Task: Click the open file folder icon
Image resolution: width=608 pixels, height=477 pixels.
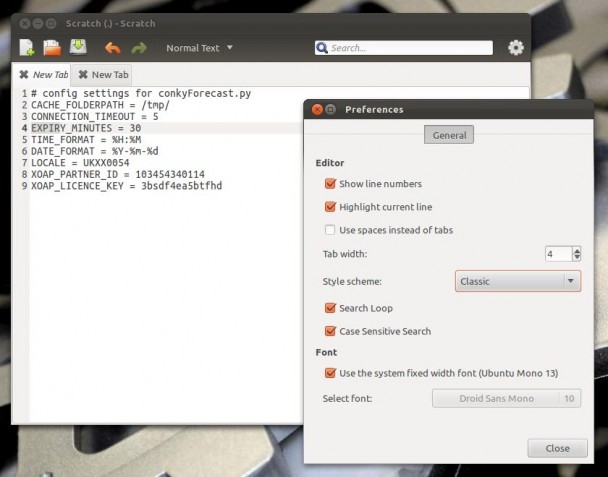Action: [53, 47]
